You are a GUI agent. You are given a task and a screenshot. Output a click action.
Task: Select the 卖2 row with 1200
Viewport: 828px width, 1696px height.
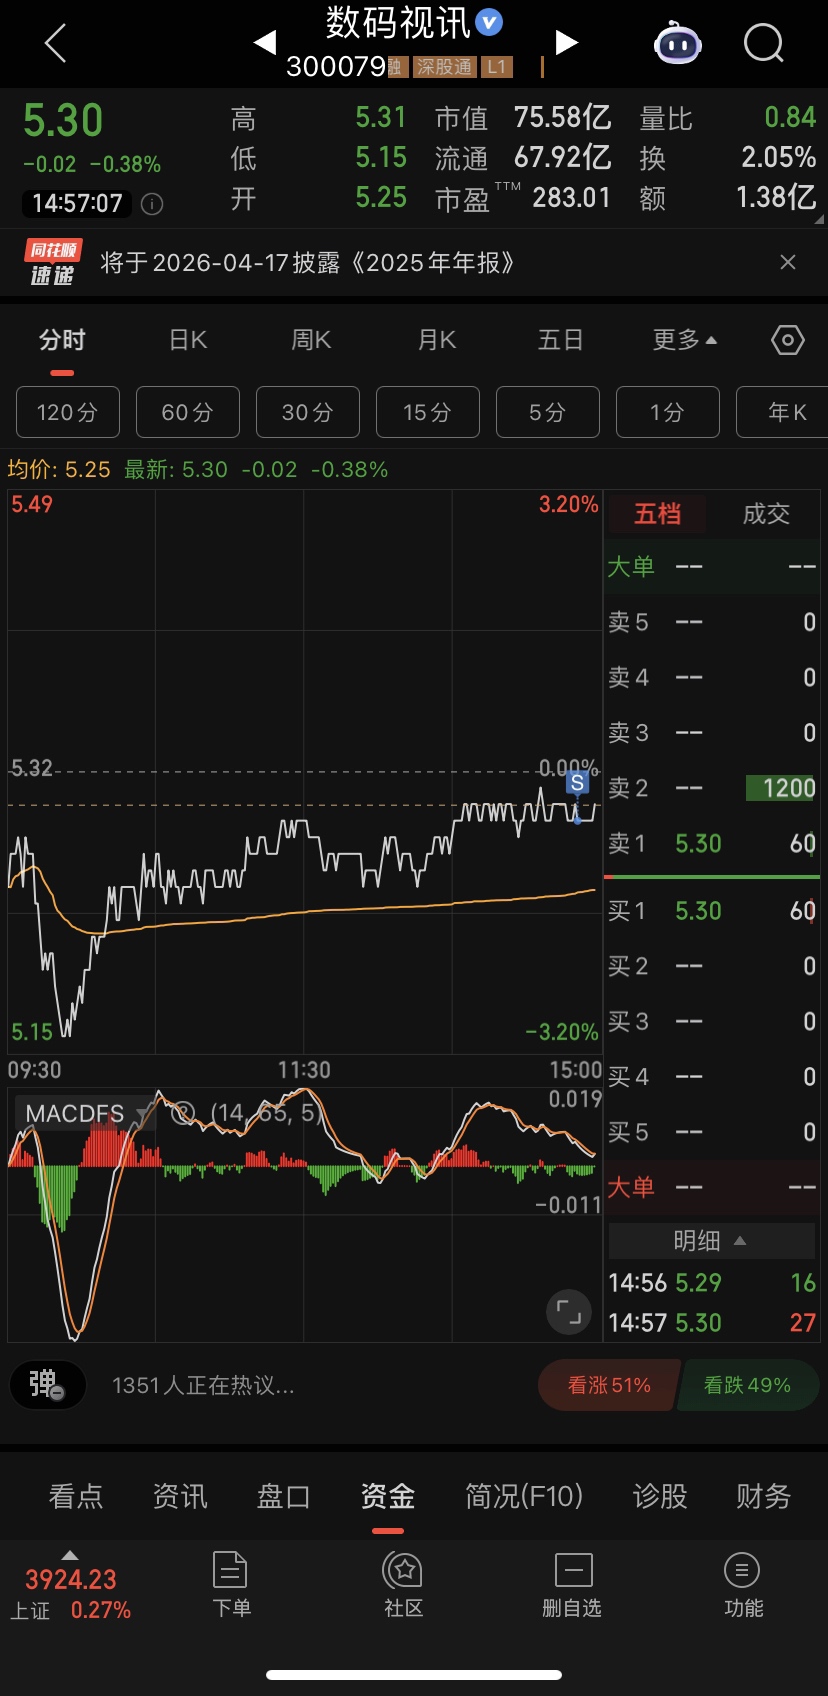click(712, 788)
